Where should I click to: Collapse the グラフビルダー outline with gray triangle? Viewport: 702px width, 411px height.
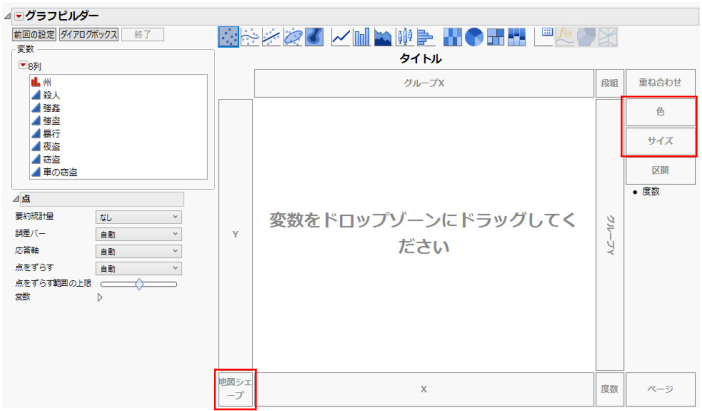click(x=8, y=17)
